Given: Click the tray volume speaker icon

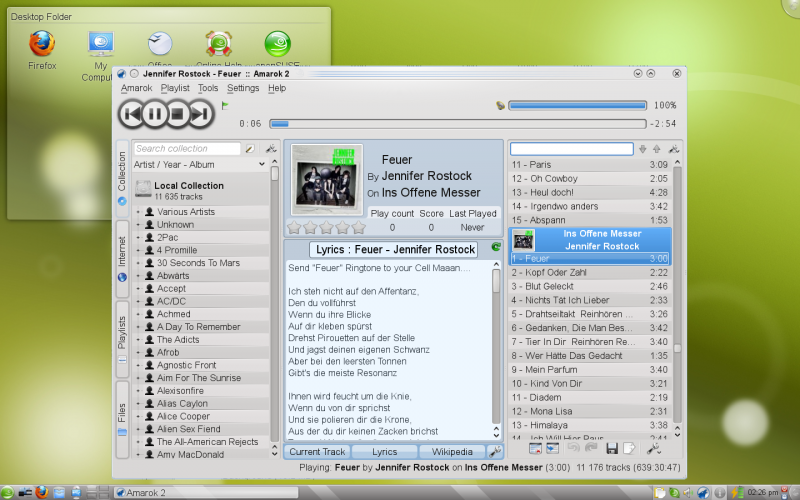Looking at the screenshot, I should click(x=687, y=493).
